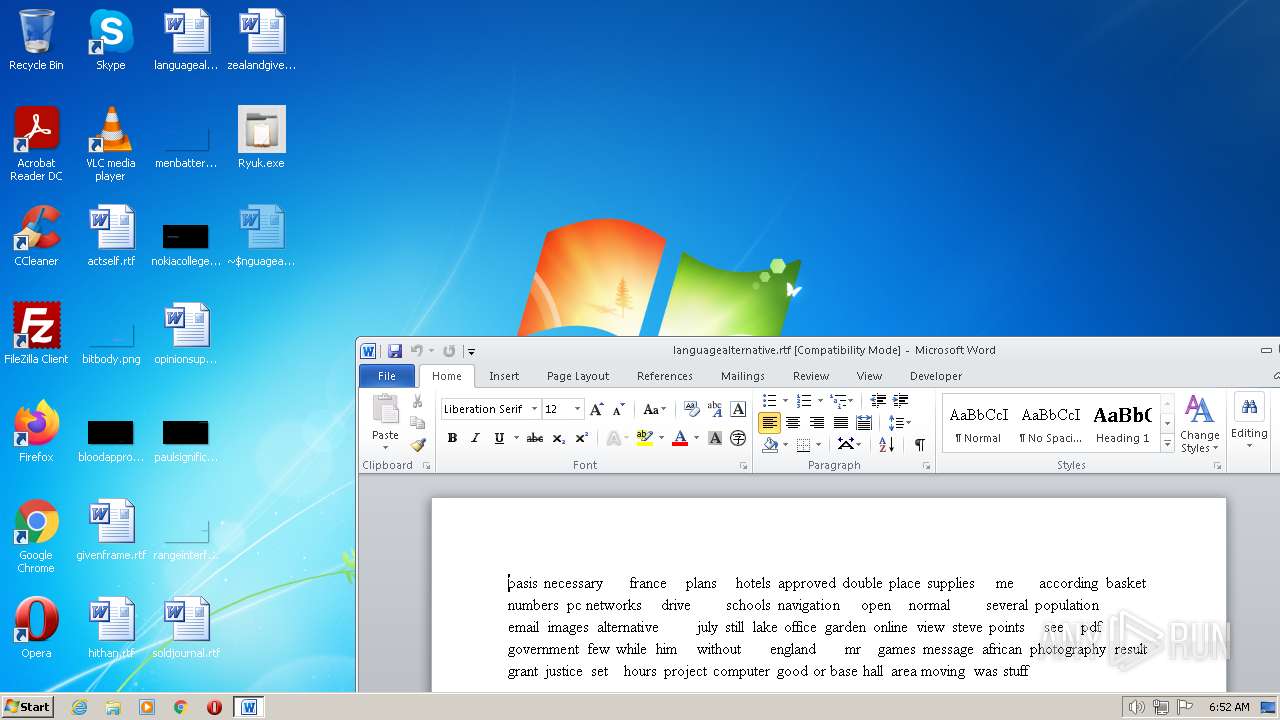Apply red font color
The height and width of the screenshot is (720, 1280).
point(680,438)
